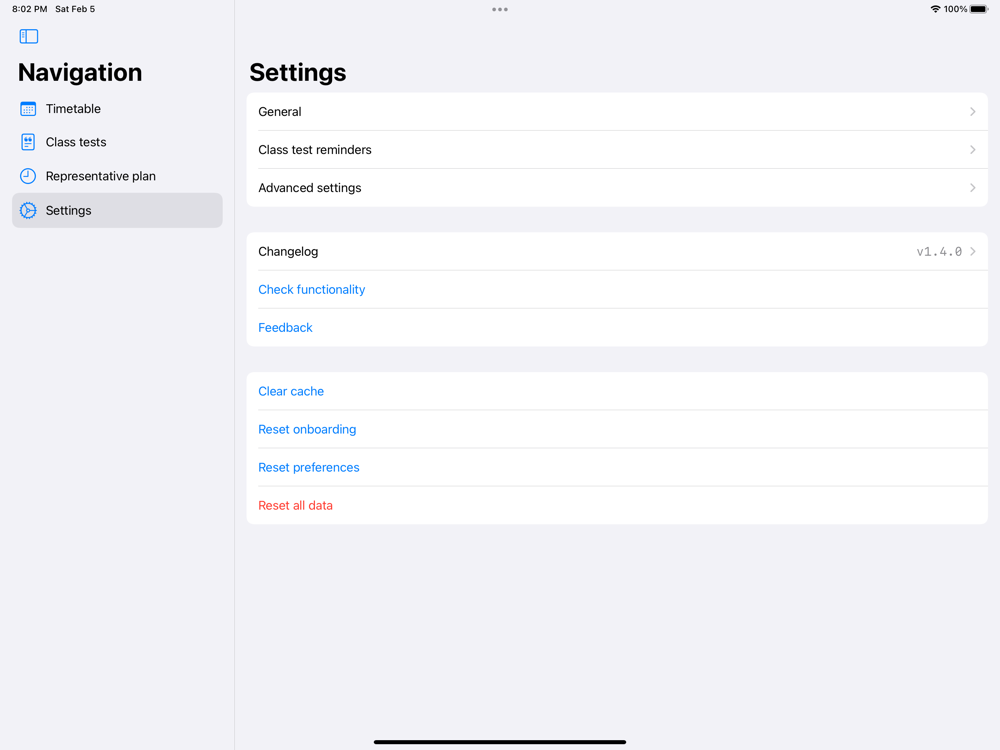Screen dimensions: 1000x750
Task: Click the Class tests document icon
Action: pyautogui.click(x=28, y=142)
